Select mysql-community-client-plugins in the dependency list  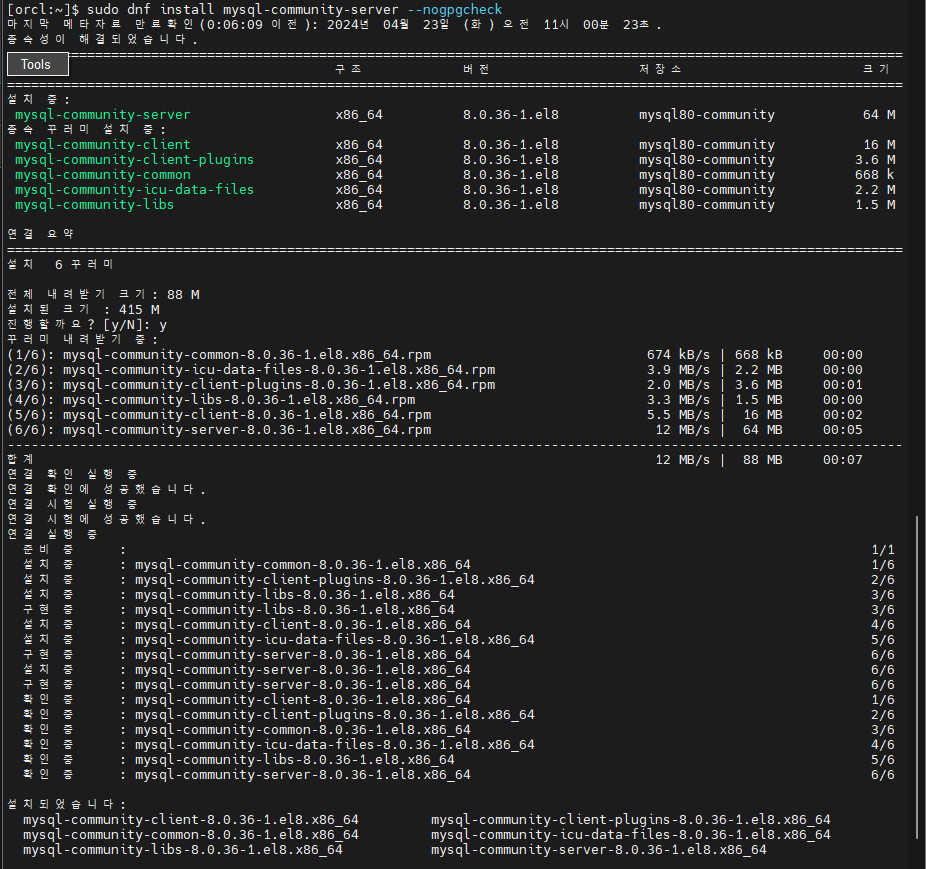click(x=134, y=160)
